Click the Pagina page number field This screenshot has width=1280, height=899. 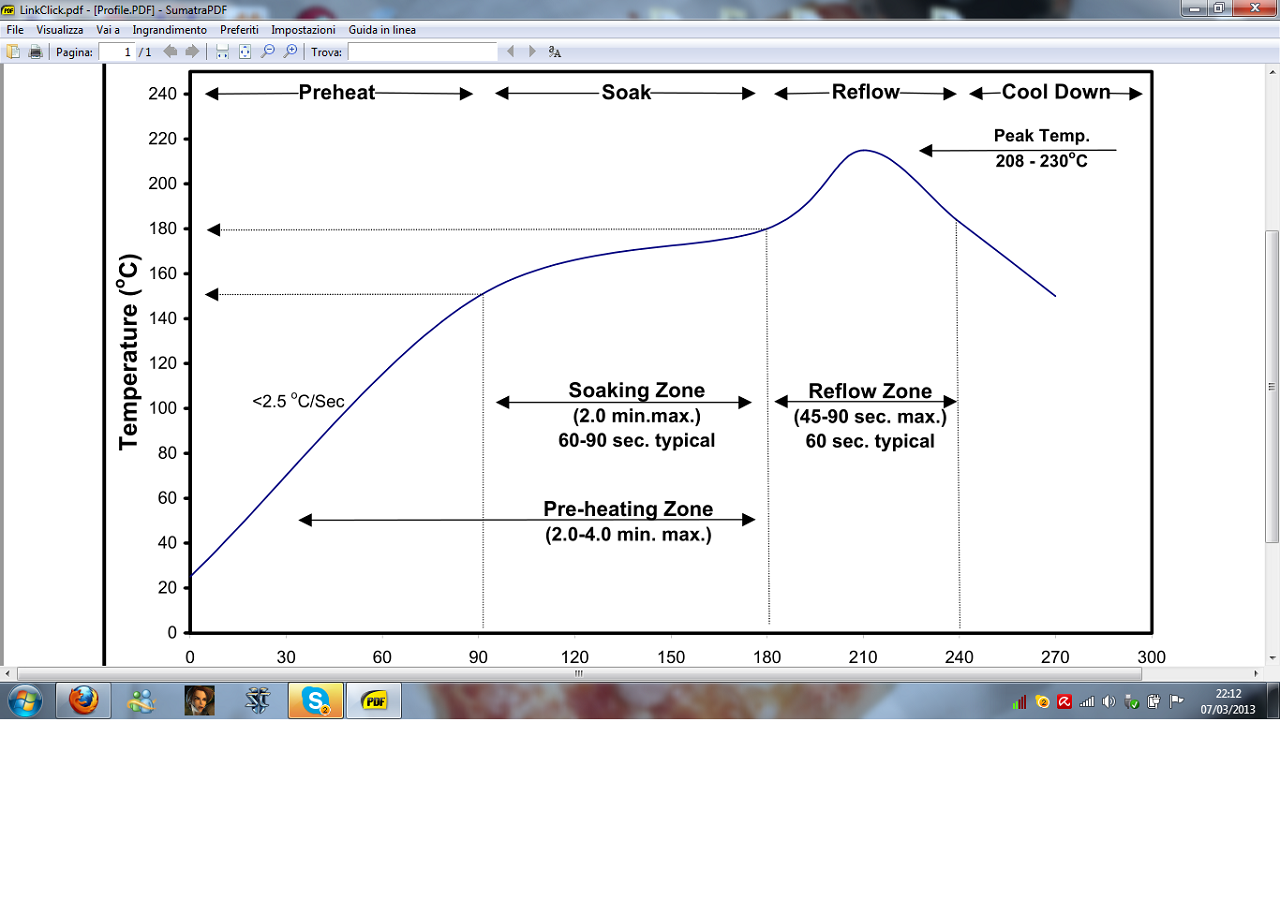[x=117, y=51]
